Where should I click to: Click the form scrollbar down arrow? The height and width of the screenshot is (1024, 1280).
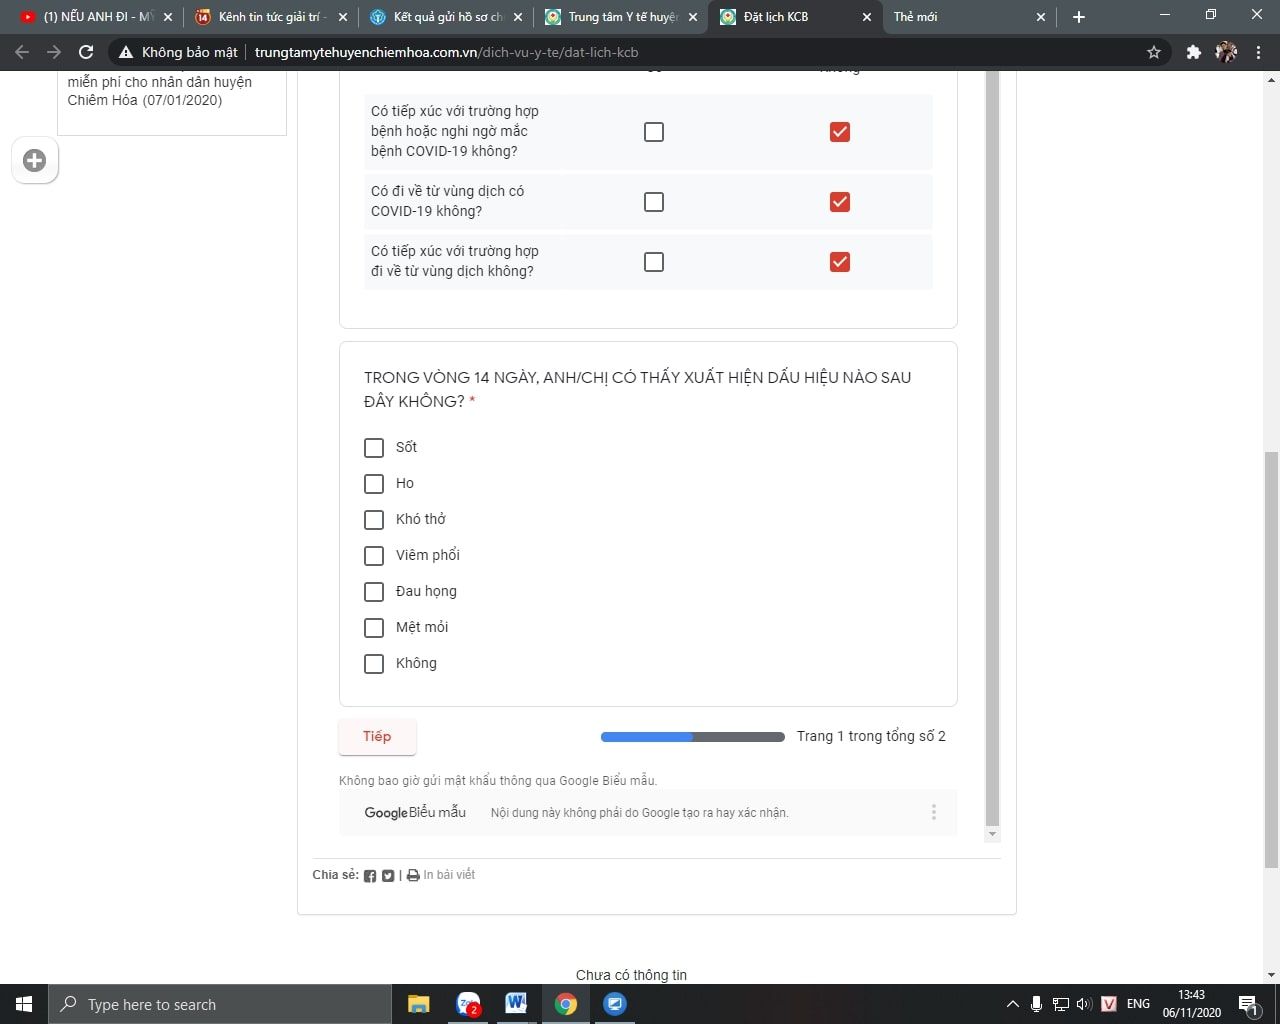click(992, 834)
